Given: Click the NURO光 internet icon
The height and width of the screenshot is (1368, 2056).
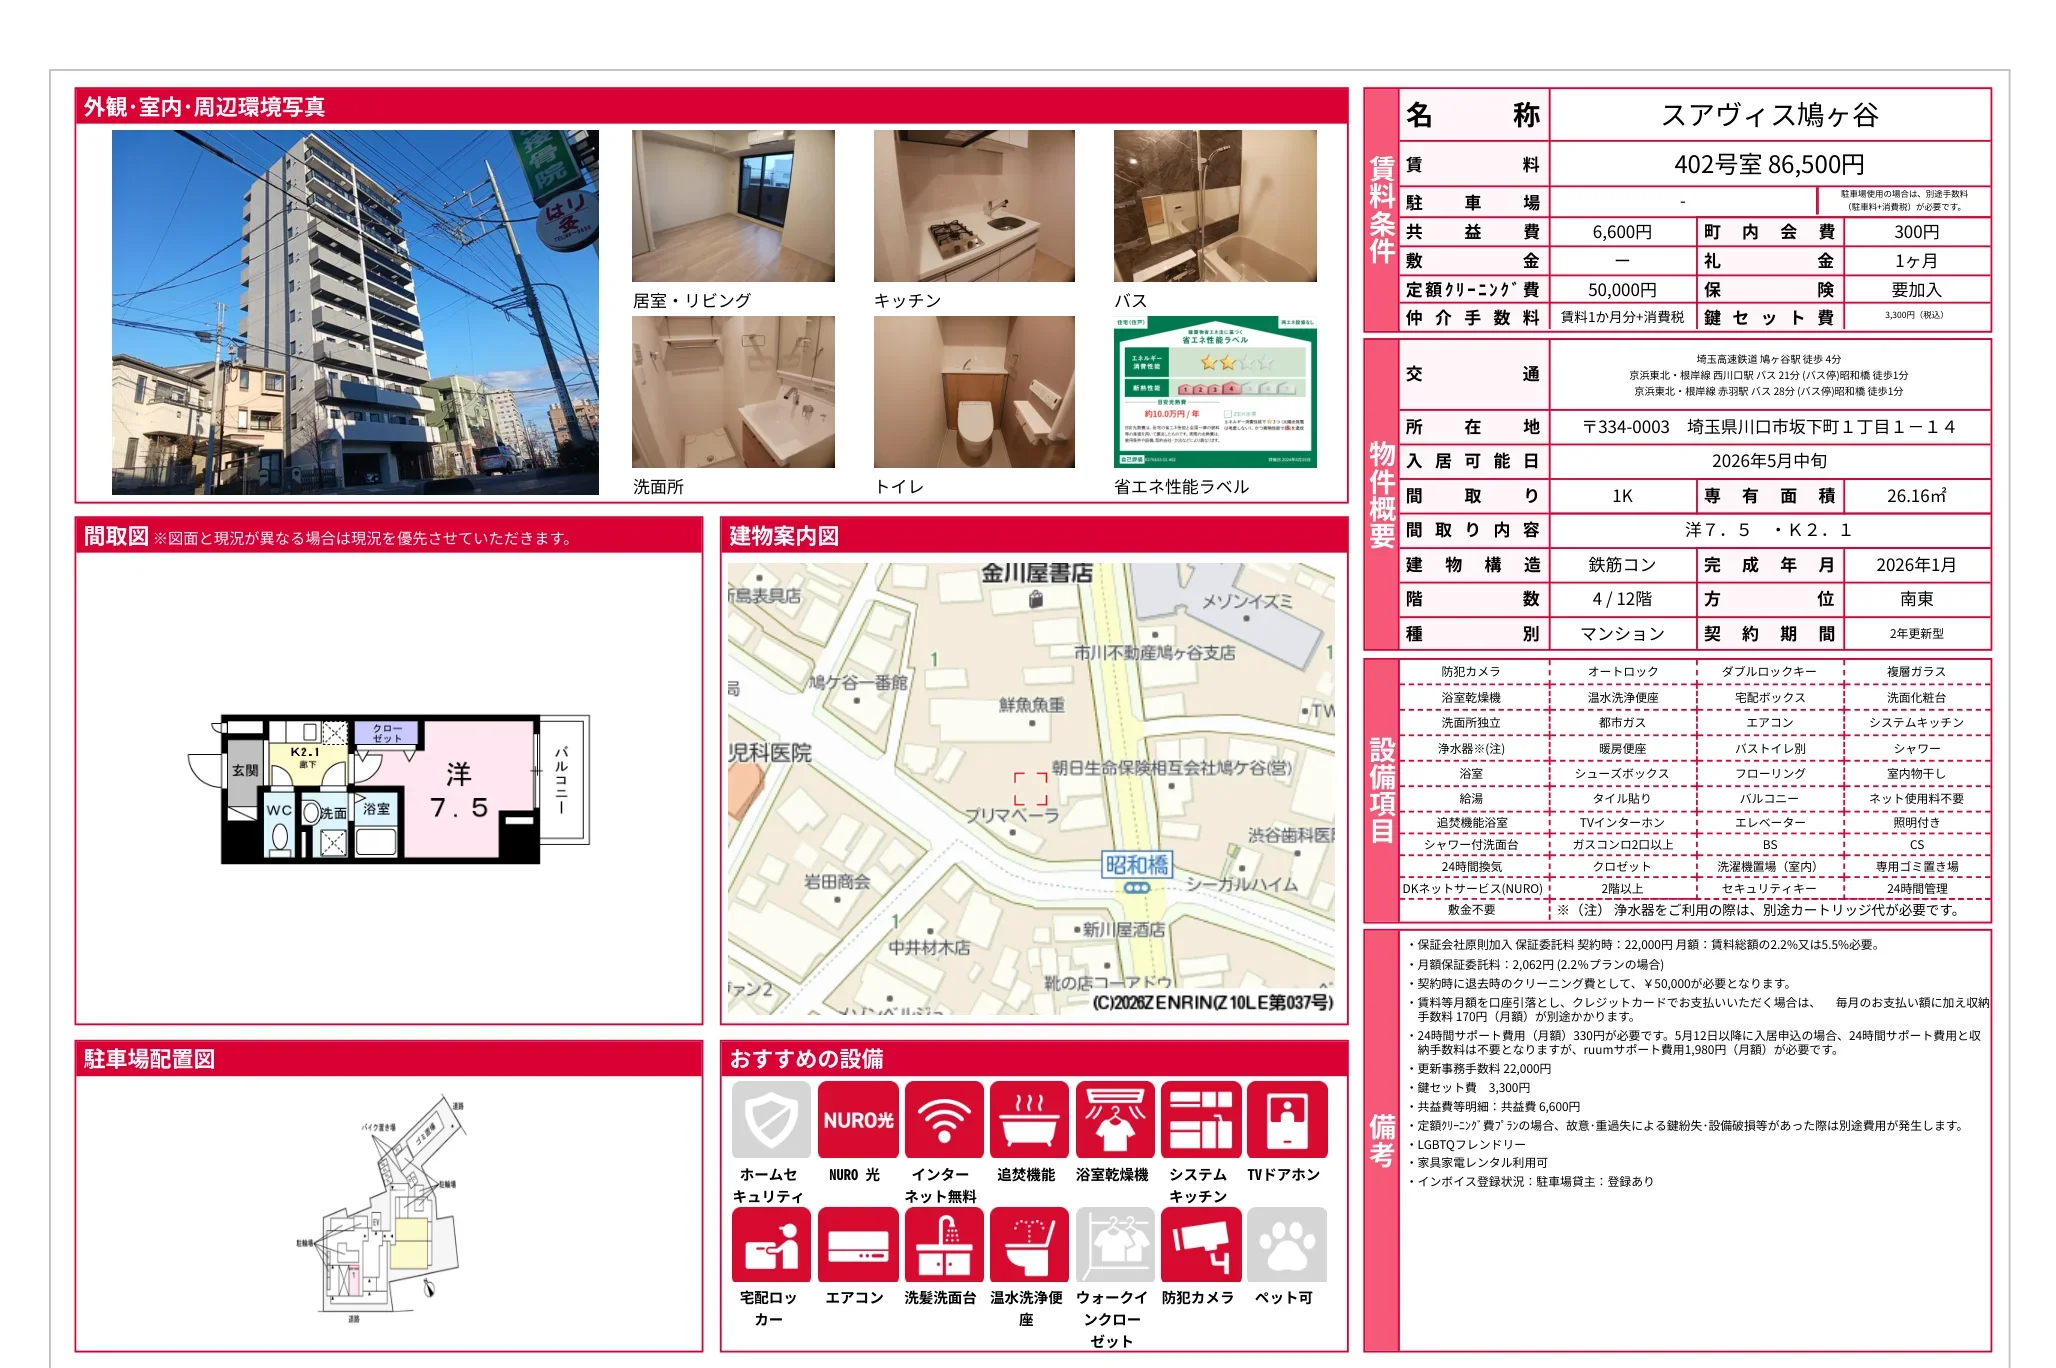Looking at the screenshot, I should point(857,1119).
